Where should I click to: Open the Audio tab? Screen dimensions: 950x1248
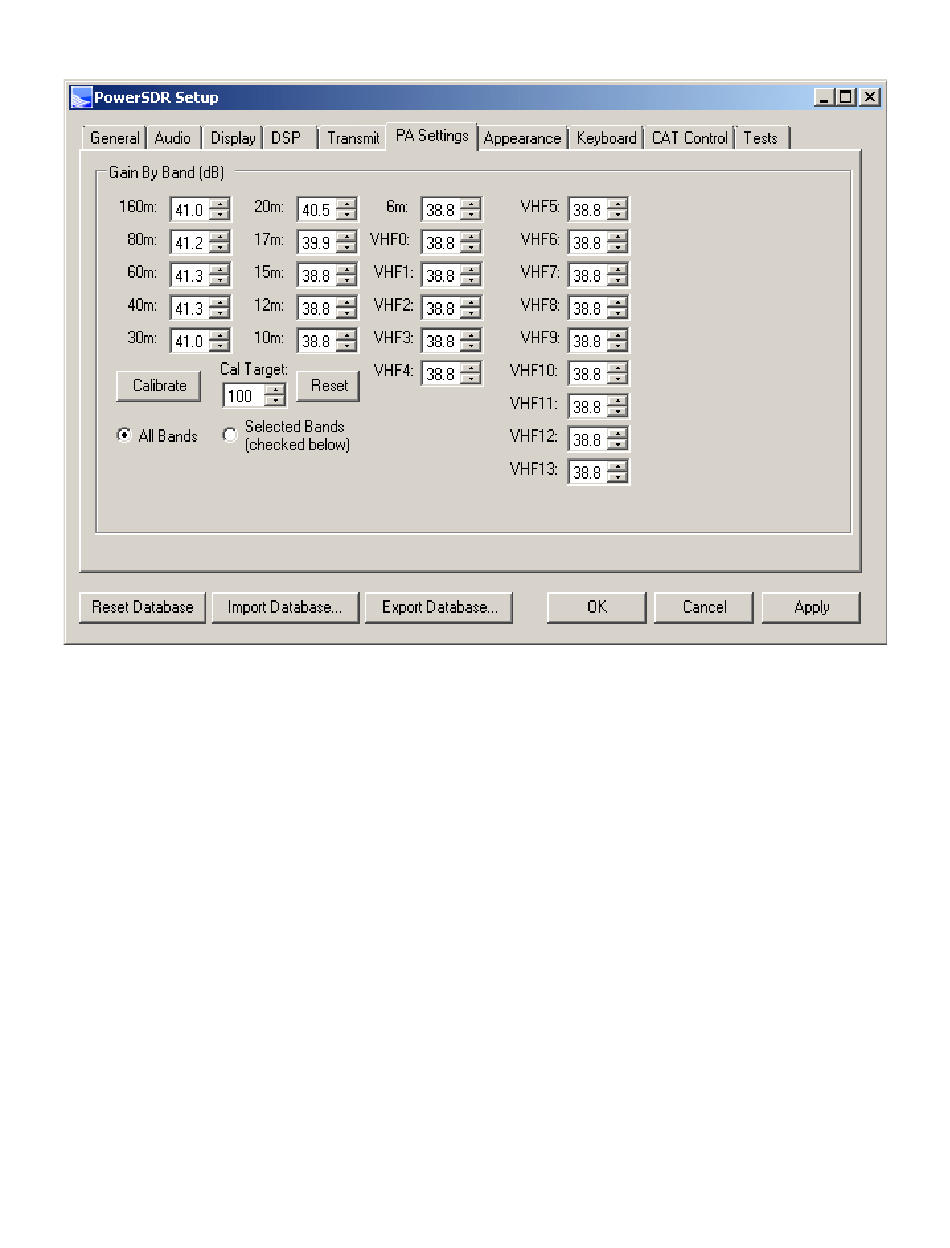tap(173, 138)
